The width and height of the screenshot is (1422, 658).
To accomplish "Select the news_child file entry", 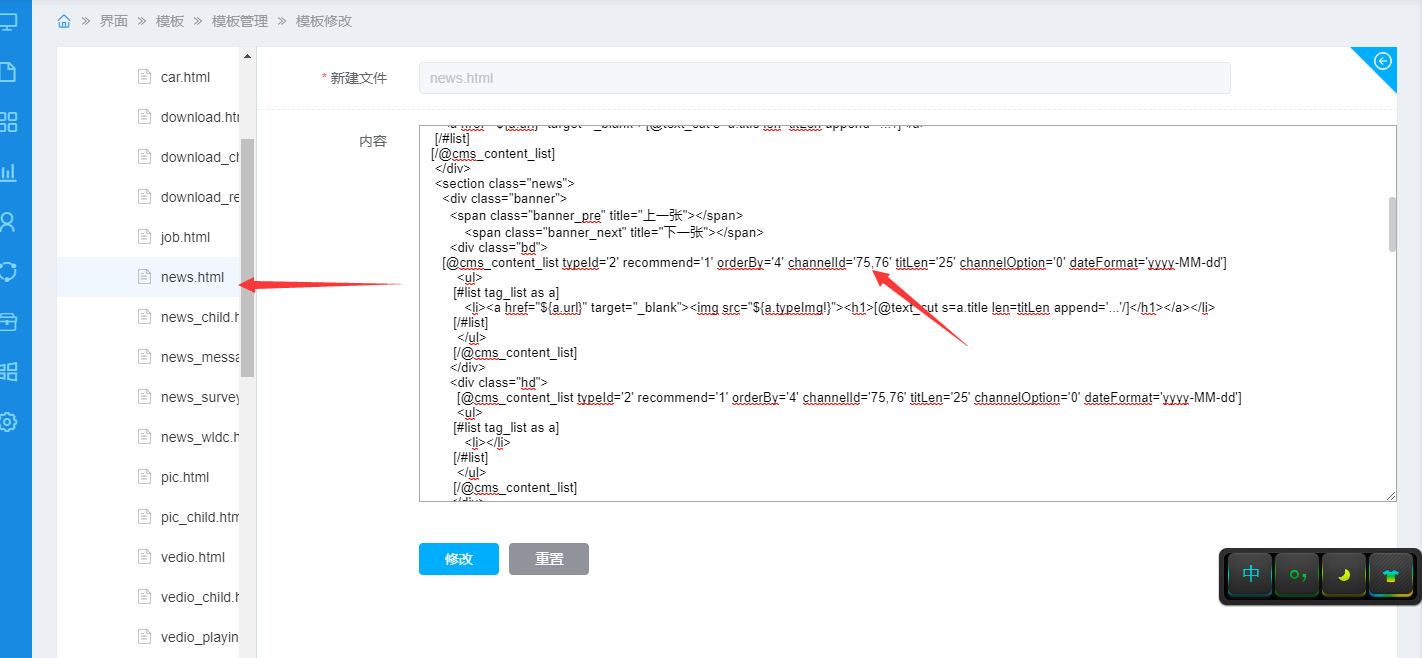I will click(200, 317).
